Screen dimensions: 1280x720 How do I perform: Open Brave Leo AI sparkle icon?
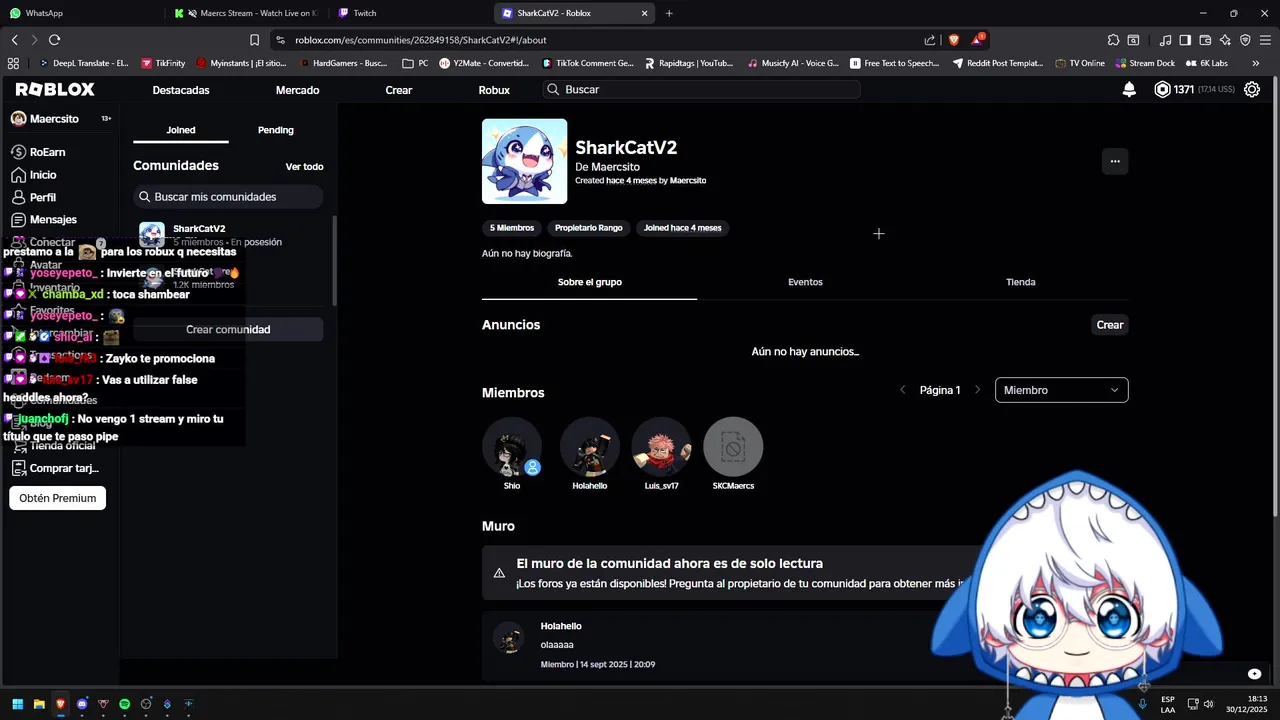tap(1225, 40)
